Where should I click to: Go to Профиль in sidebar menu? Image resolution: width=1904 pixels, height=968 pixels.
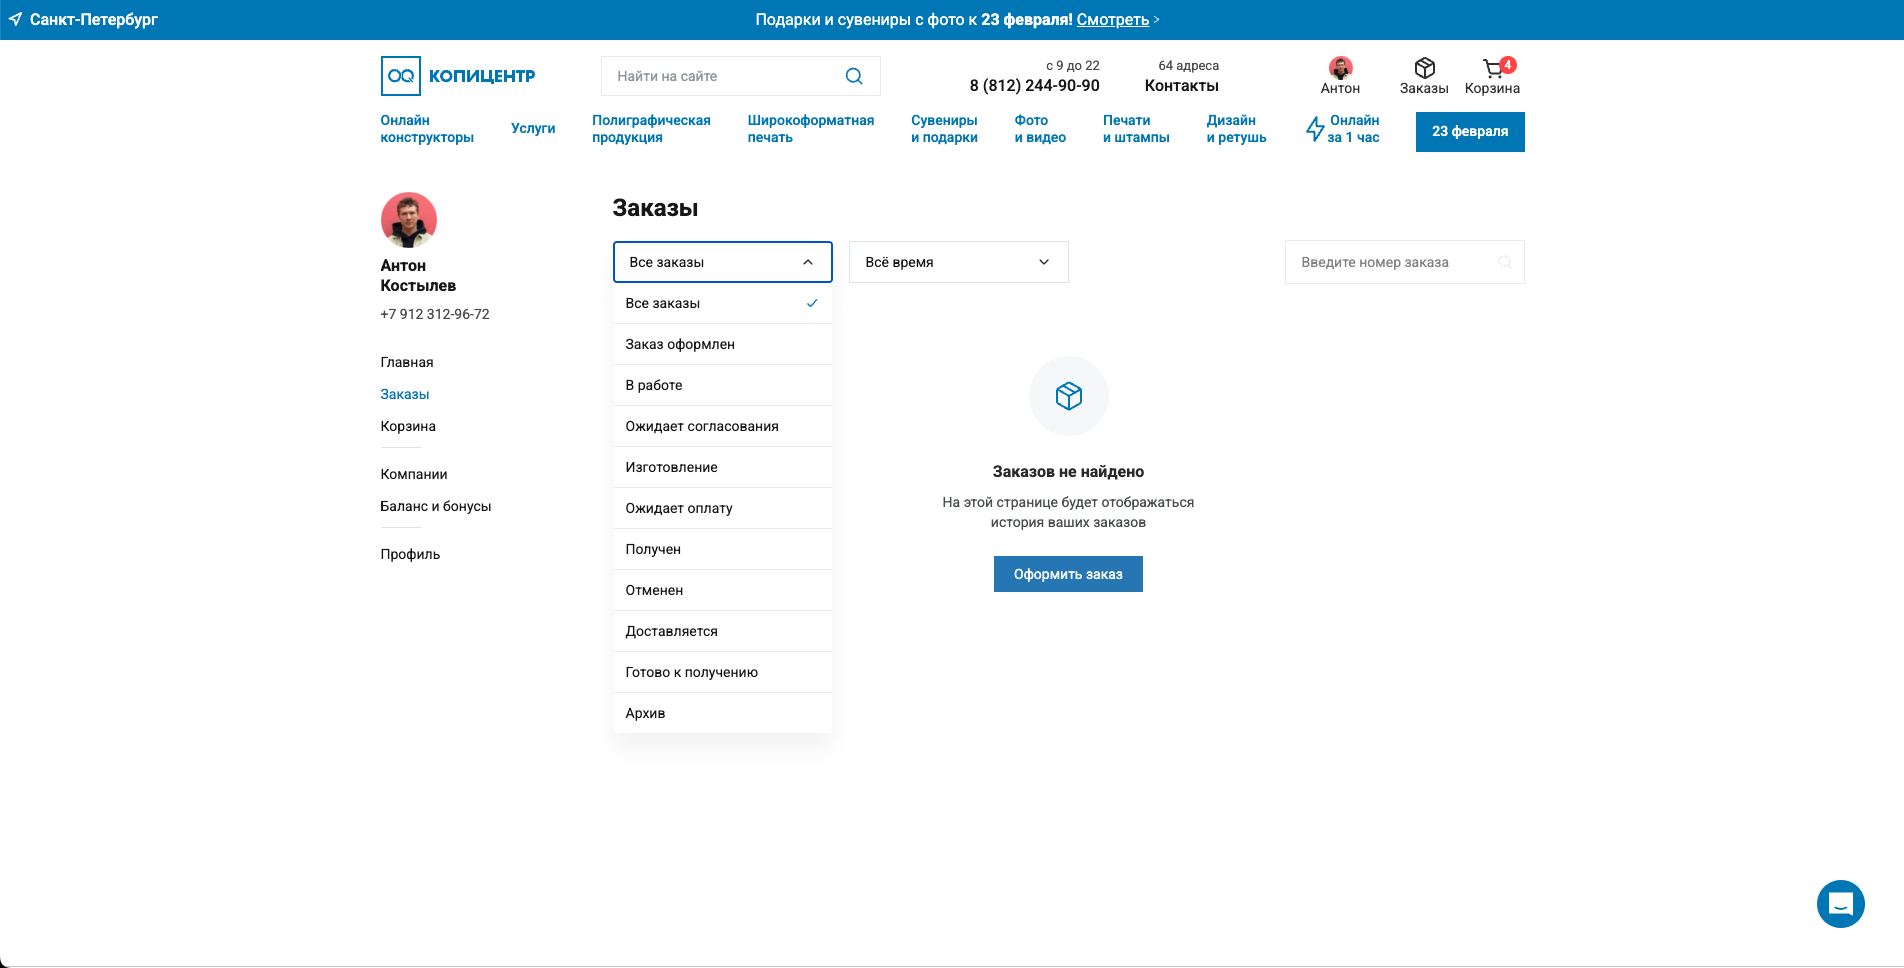click(410, 554)
